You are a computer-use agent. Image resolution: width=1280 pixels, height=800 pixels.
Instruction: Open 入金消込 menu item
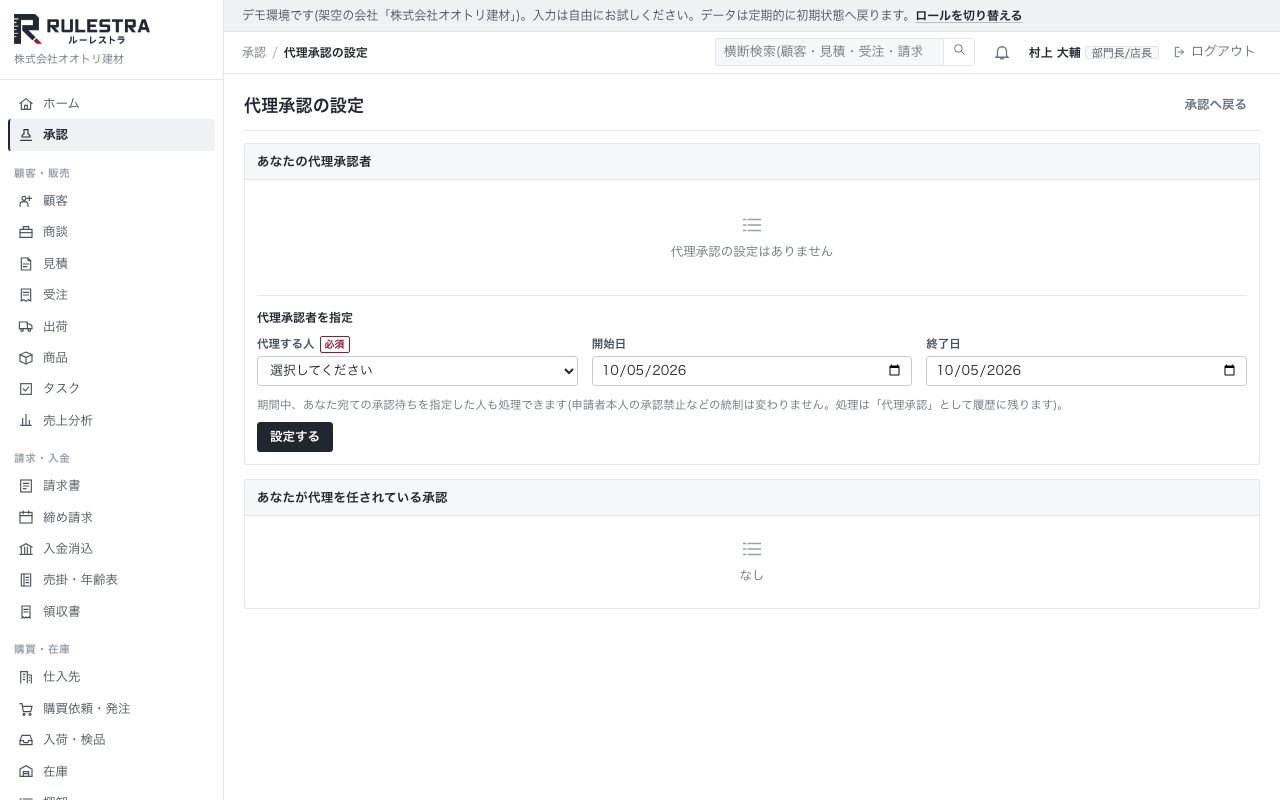(x=111, y=549)
